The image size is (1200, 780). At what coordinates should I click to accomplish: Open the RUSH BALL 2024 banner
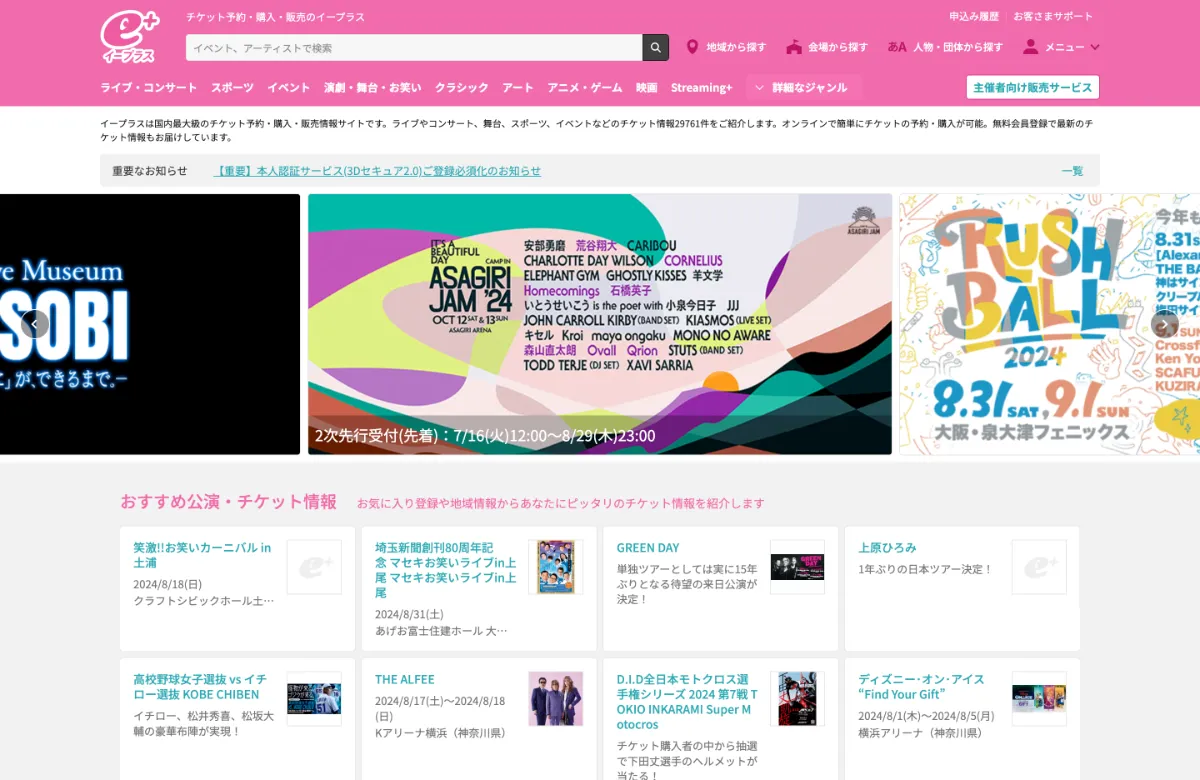coord(1050,324)
